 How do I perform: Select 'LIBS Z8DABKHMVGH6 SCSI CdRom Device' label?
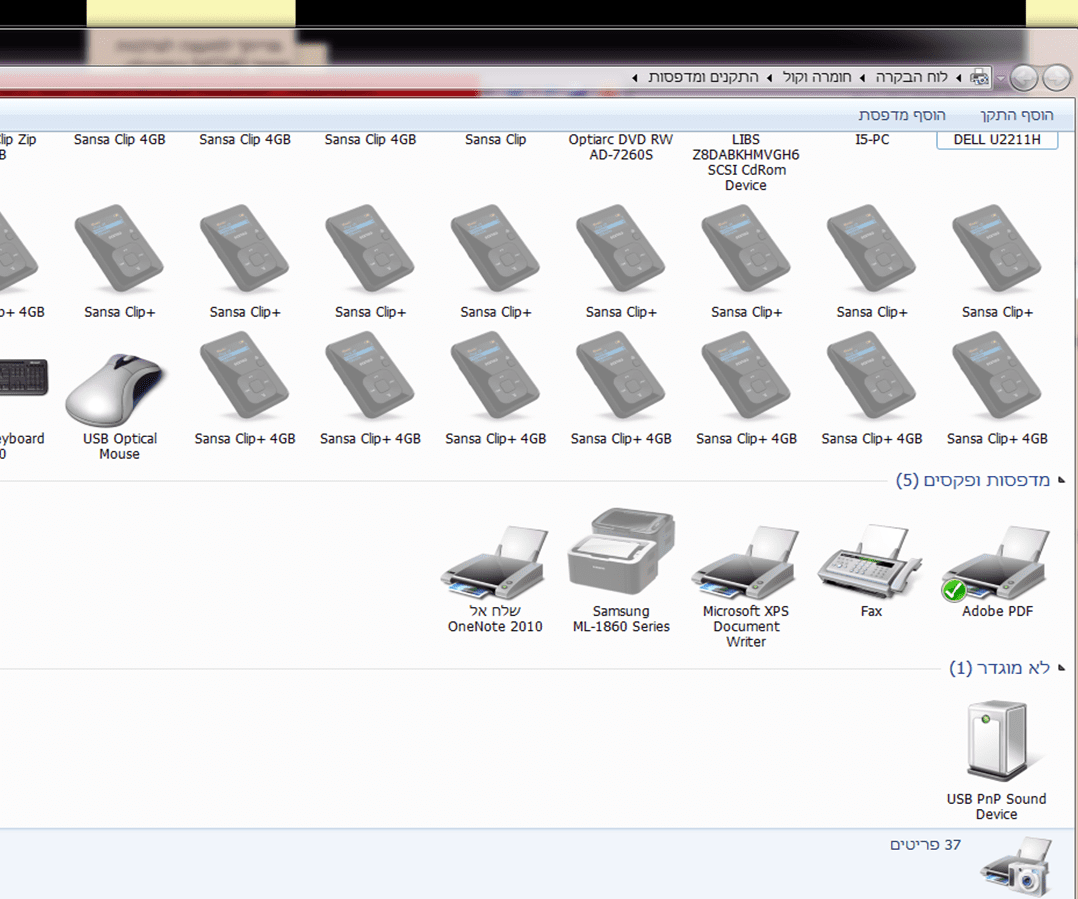pos(746,162)
